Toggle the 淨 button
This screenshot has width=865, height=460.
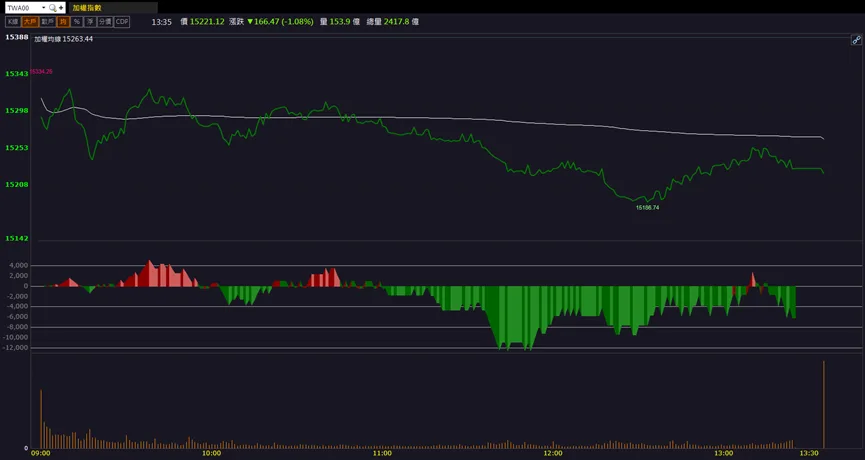tap(90, 22)
